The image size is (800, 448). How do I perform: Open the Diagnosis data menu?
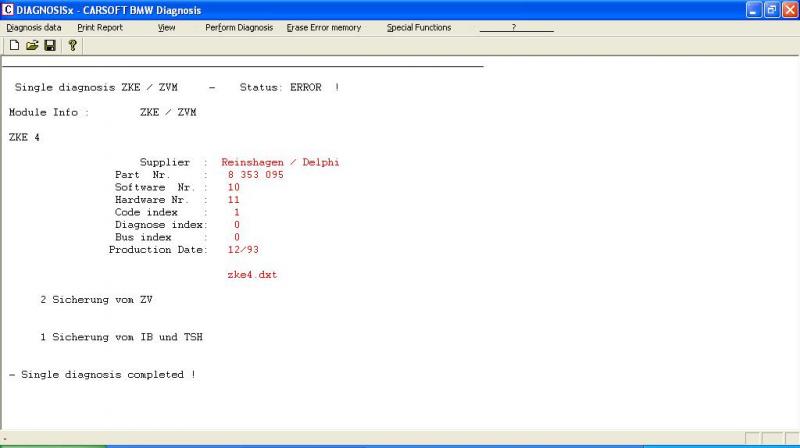pos(33,27)
